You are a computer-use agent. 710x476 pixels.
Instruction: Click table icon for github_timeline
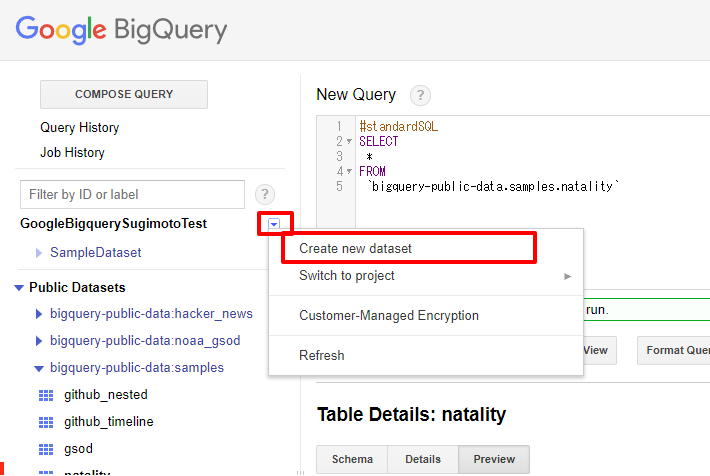[46, 422]
